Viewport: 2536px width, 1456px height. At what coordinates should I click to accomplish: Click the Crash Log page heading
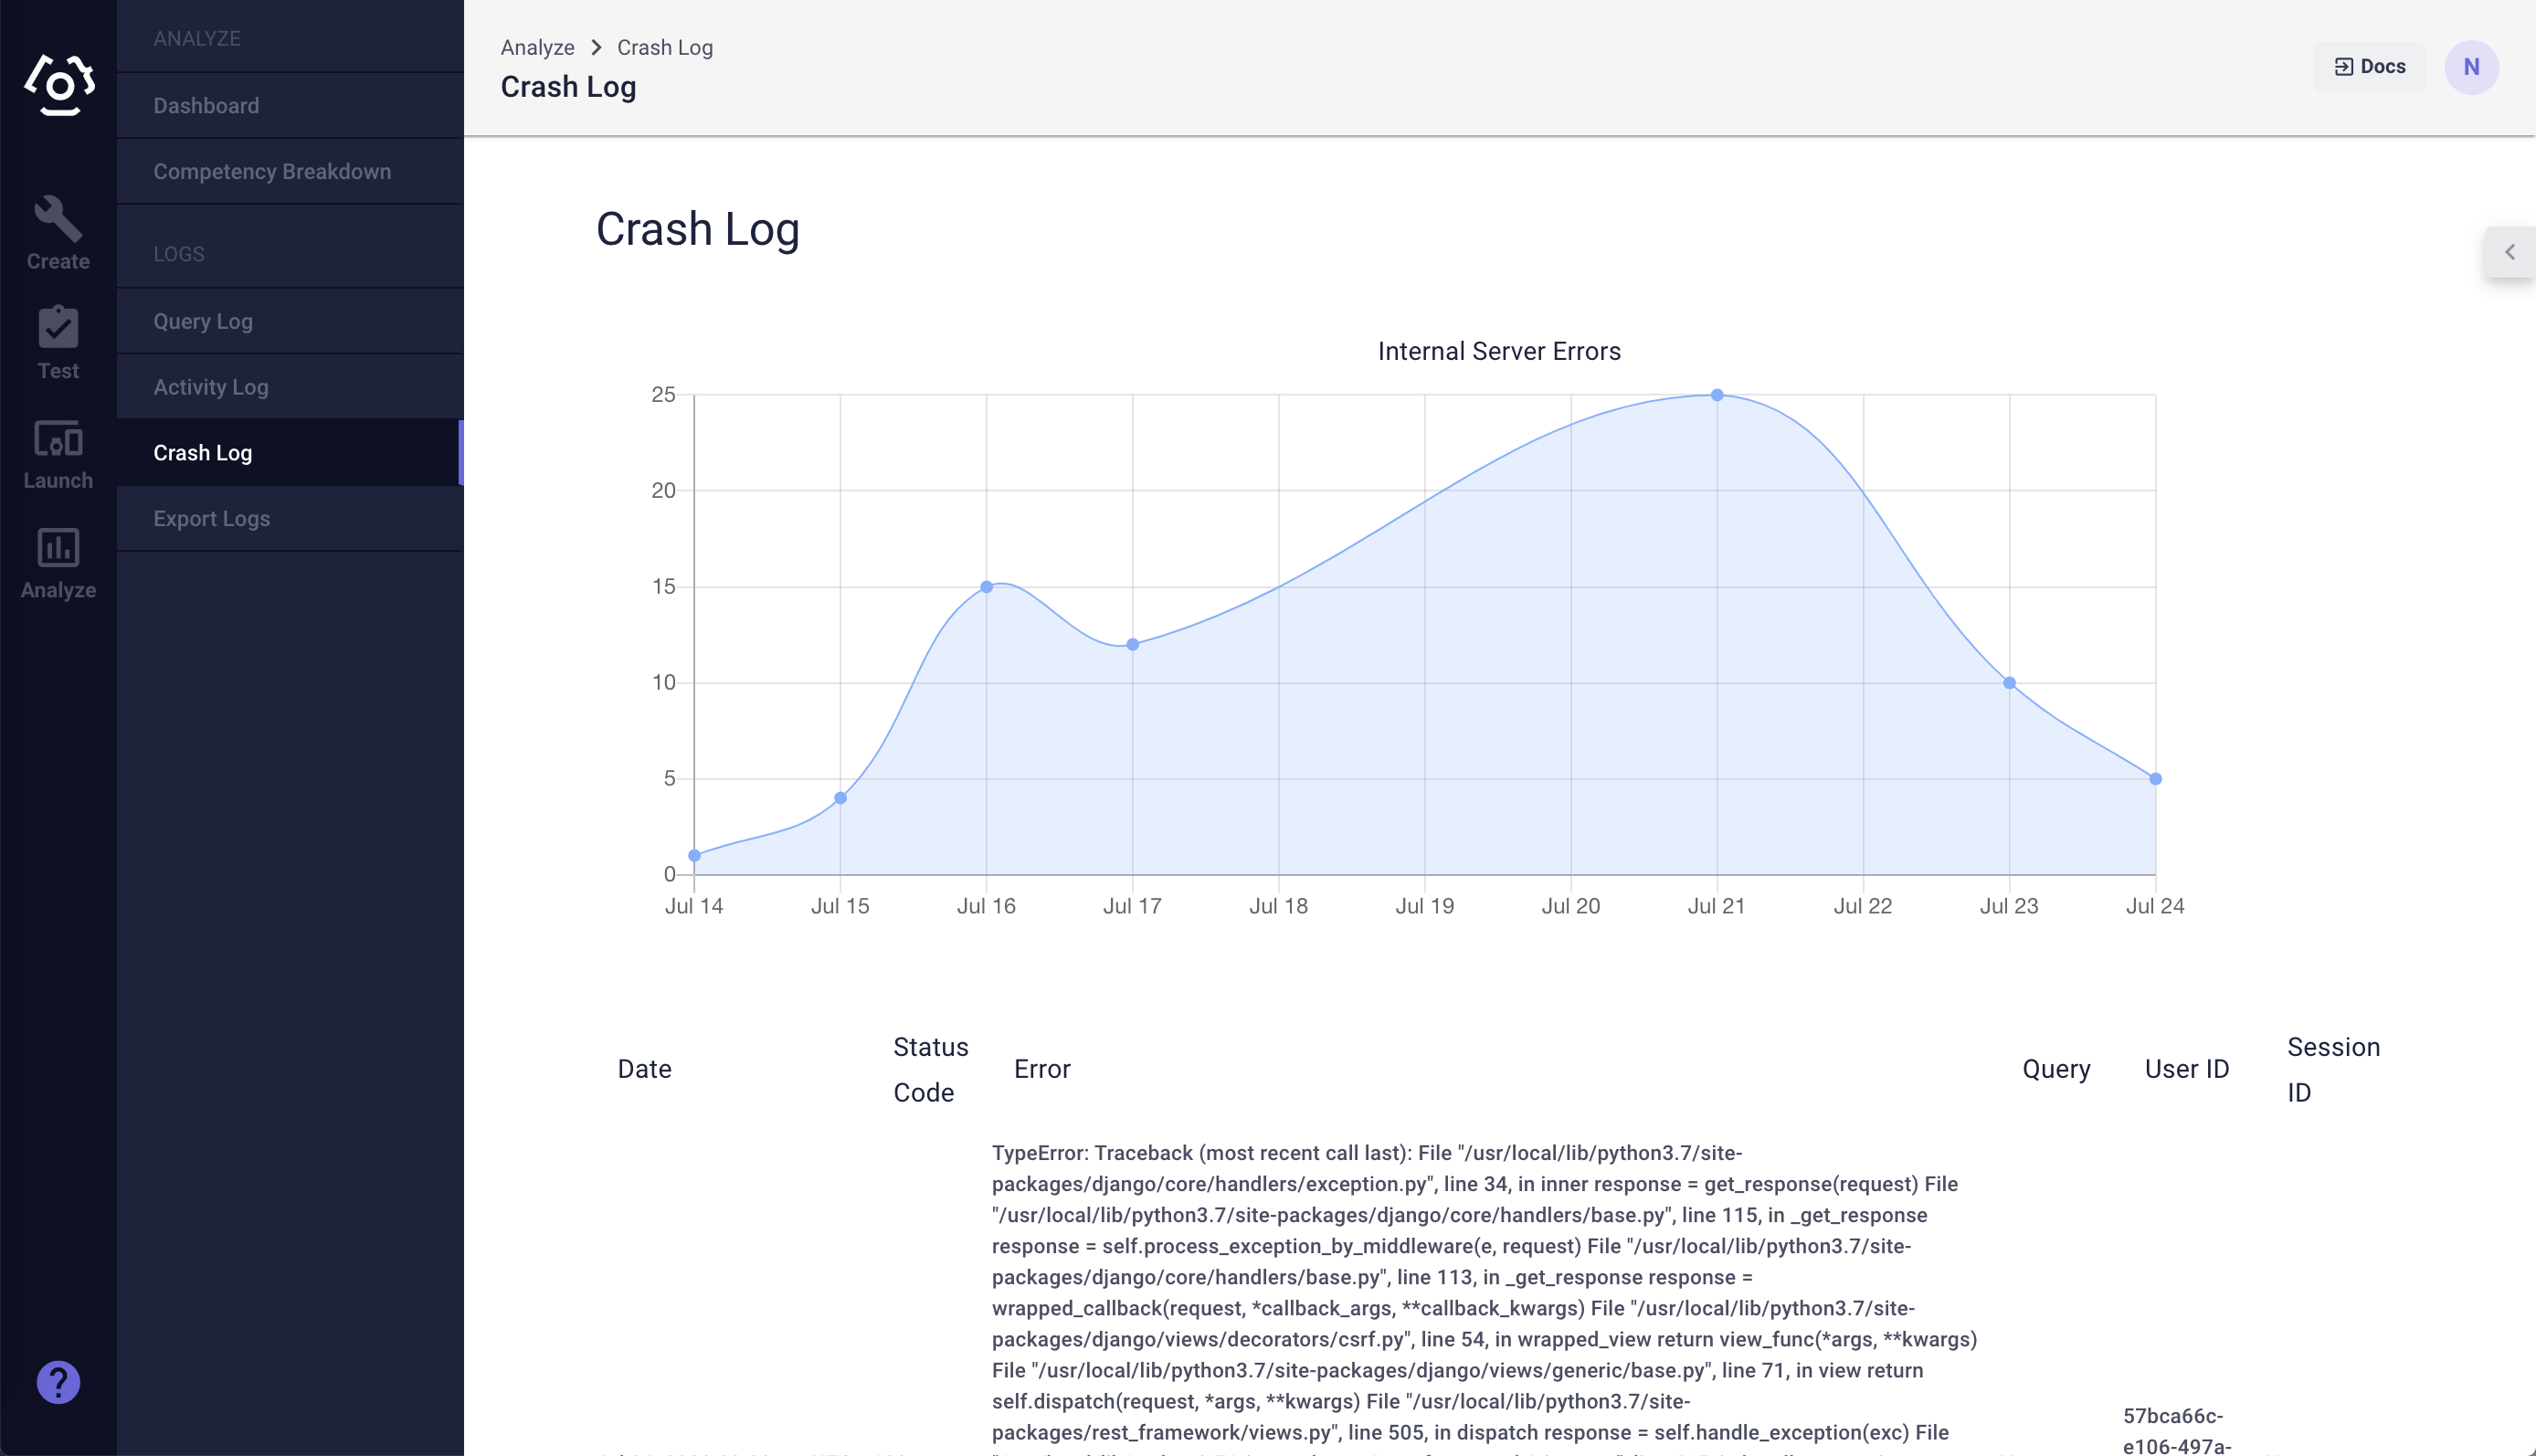pyautogui.click(x=698, y=229)
